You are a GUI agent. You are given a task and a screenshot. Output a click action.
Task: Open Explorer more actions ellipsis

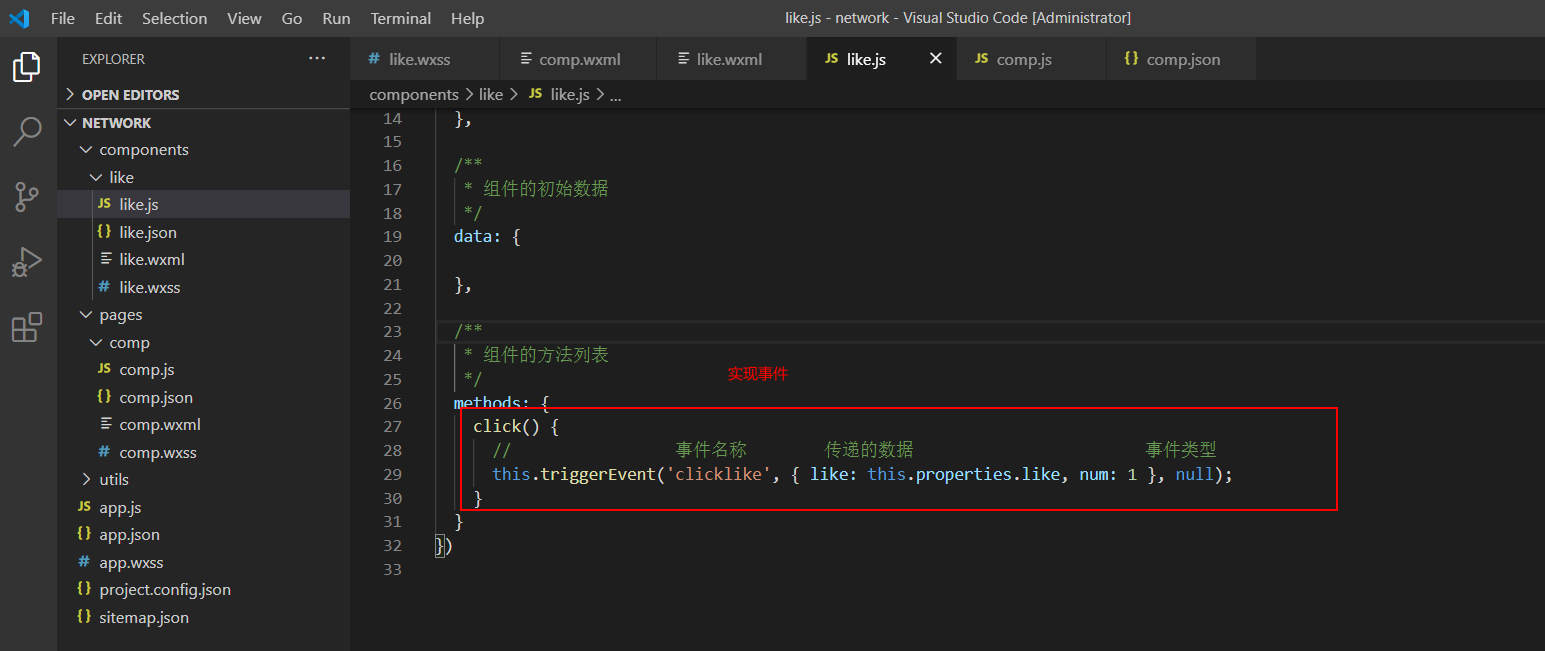point(317,59)
